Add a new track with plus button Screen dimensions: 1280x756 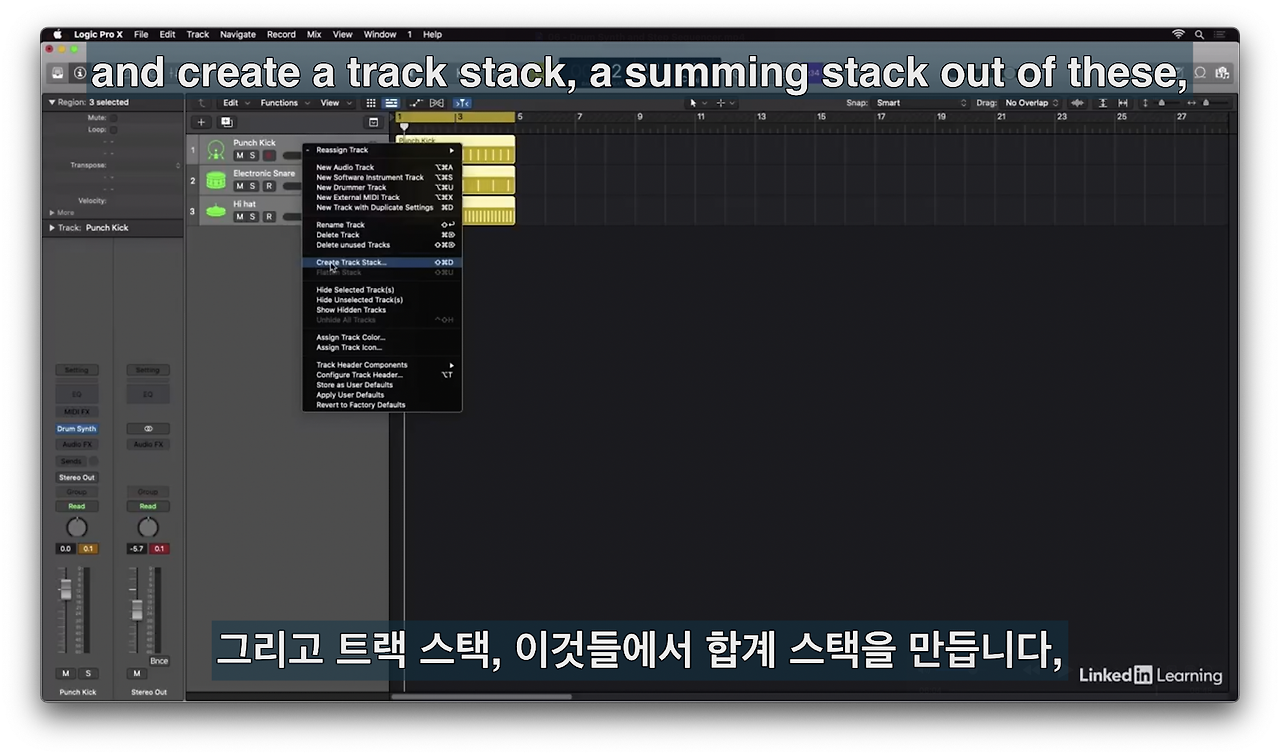pos(201,122)
